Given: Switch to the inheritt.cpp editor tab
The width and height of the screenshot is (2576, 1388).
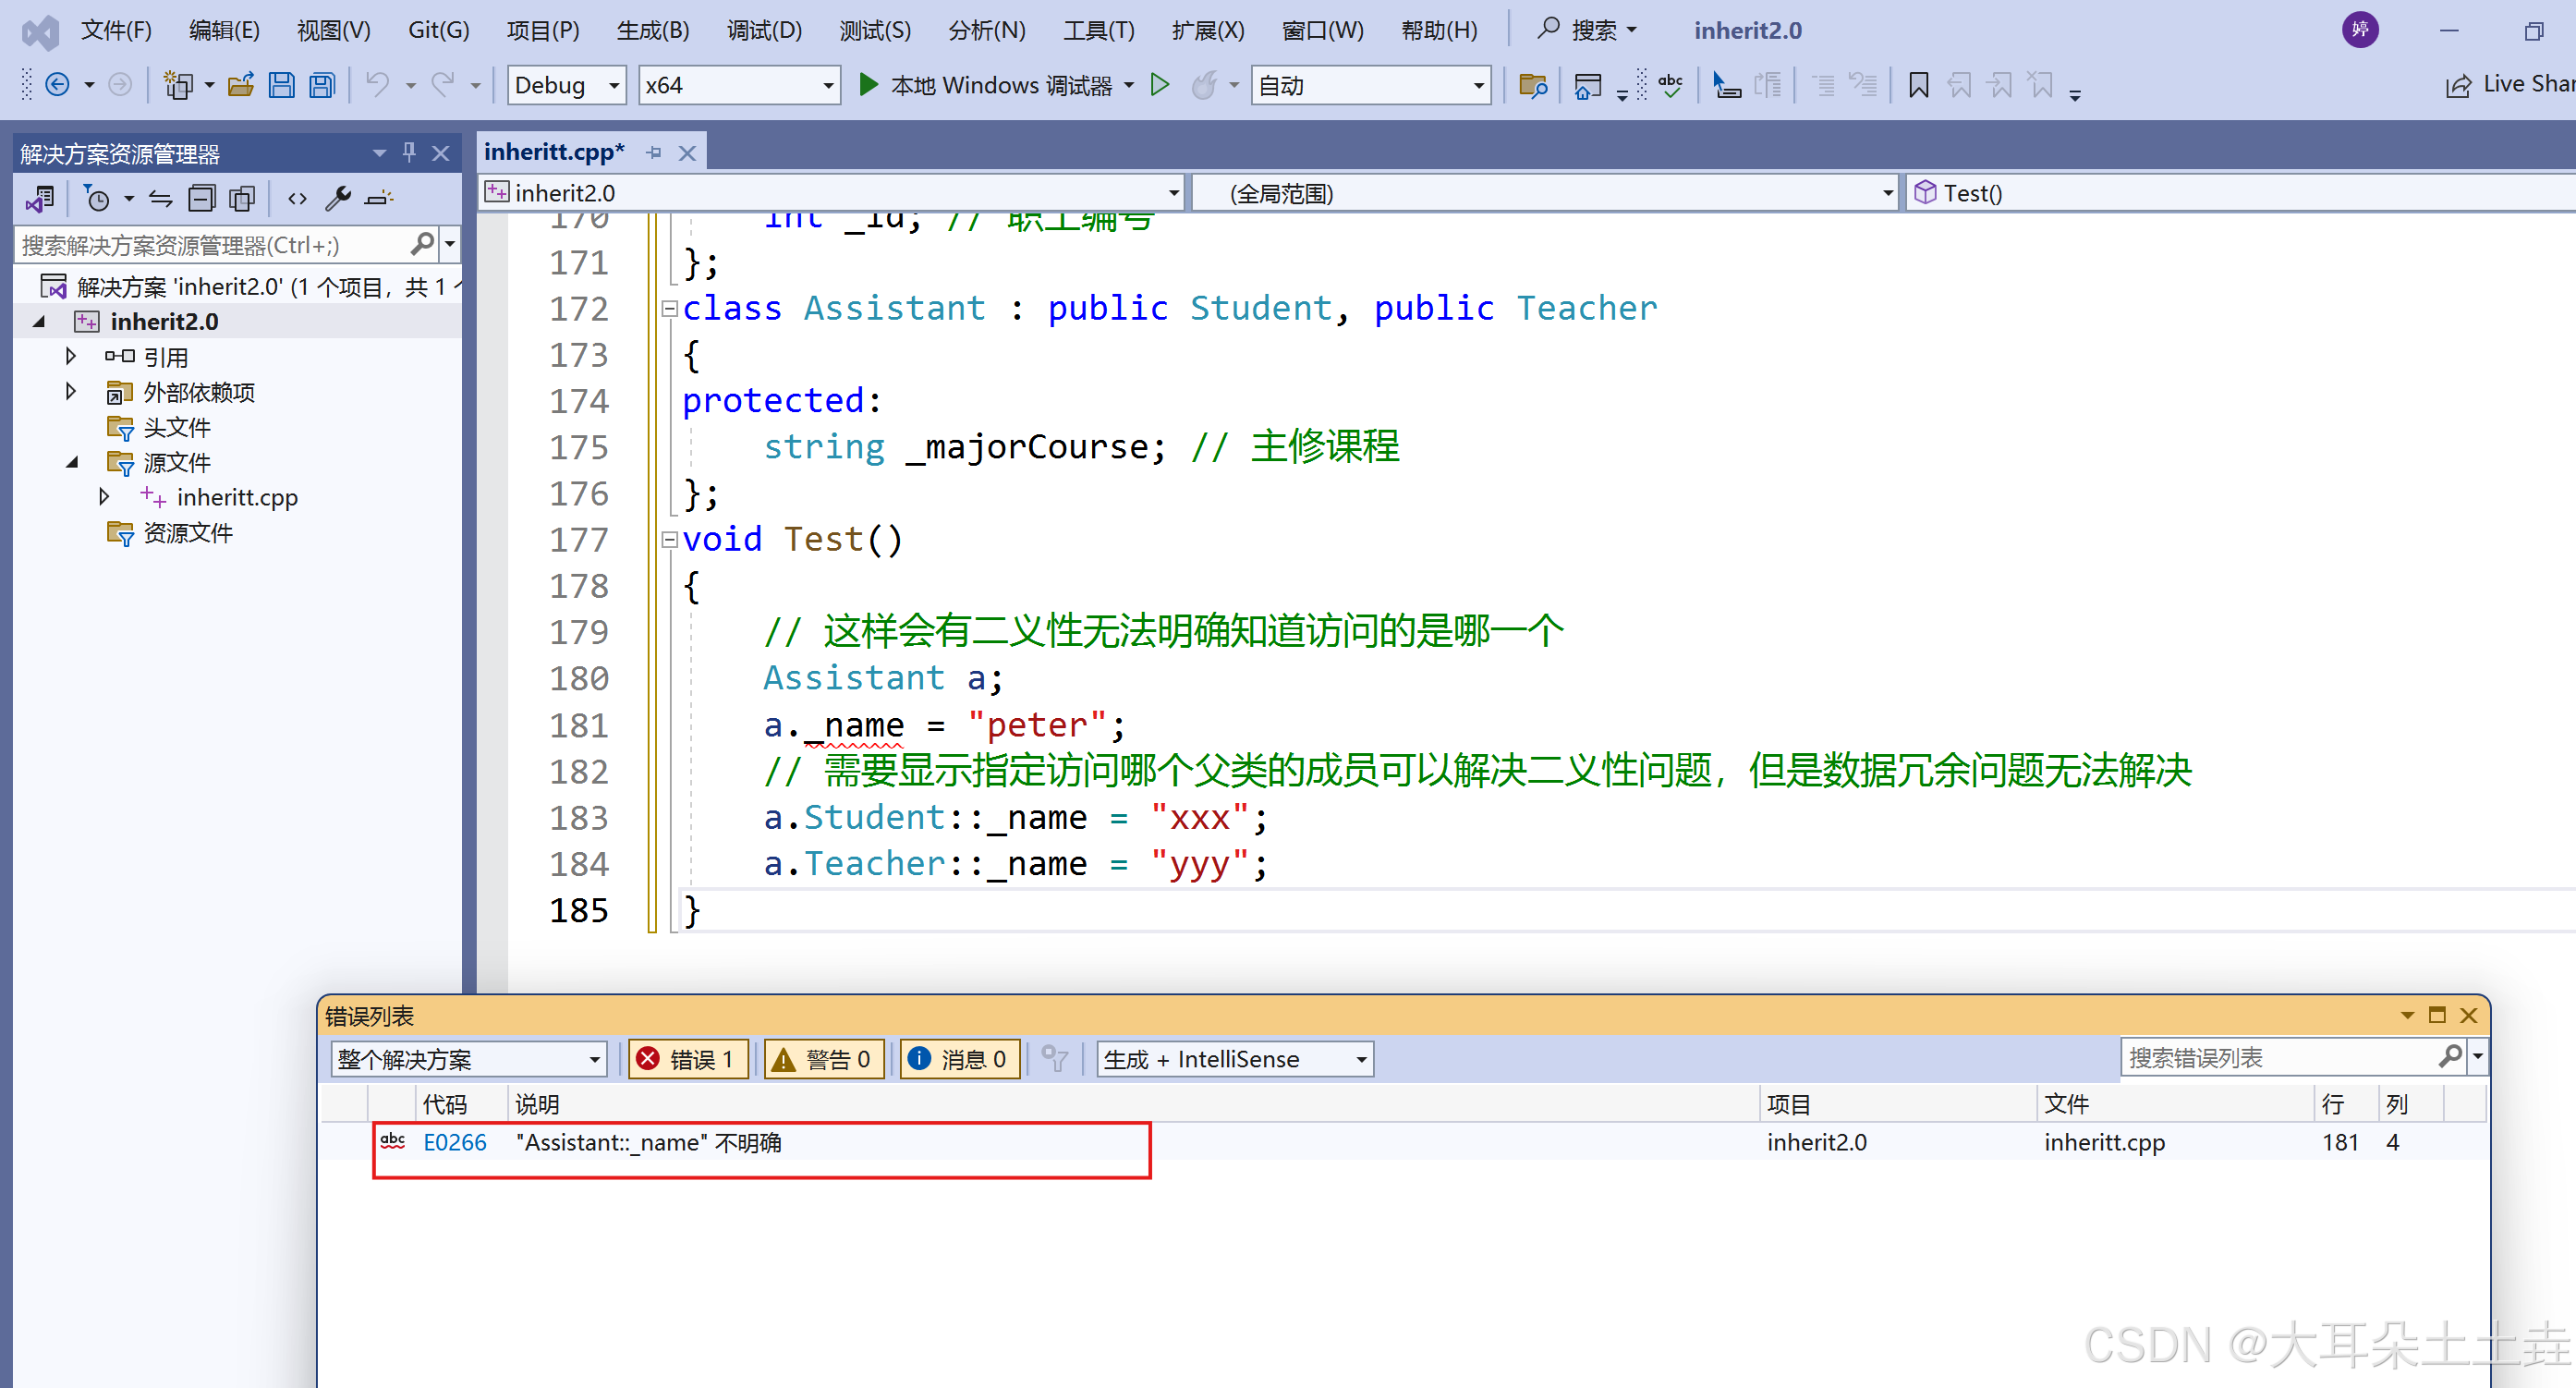Looking at the screenshot, I should (554, 152).
